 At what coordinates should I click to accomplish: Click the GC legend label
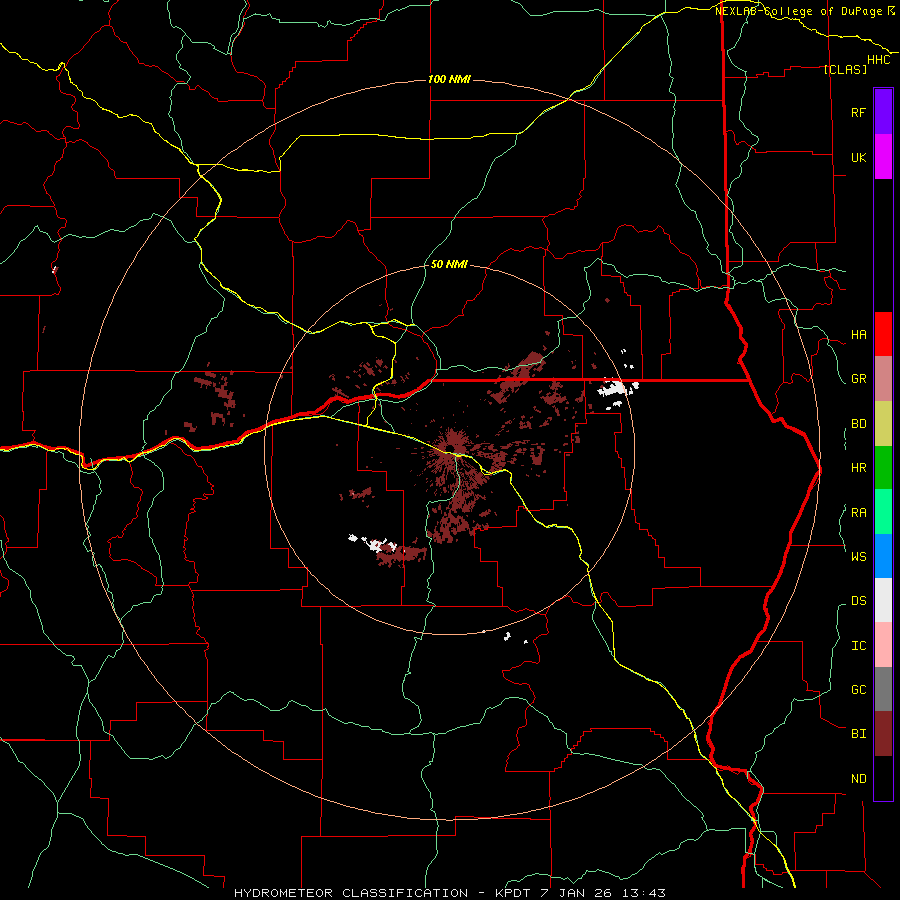coord(858,690)
